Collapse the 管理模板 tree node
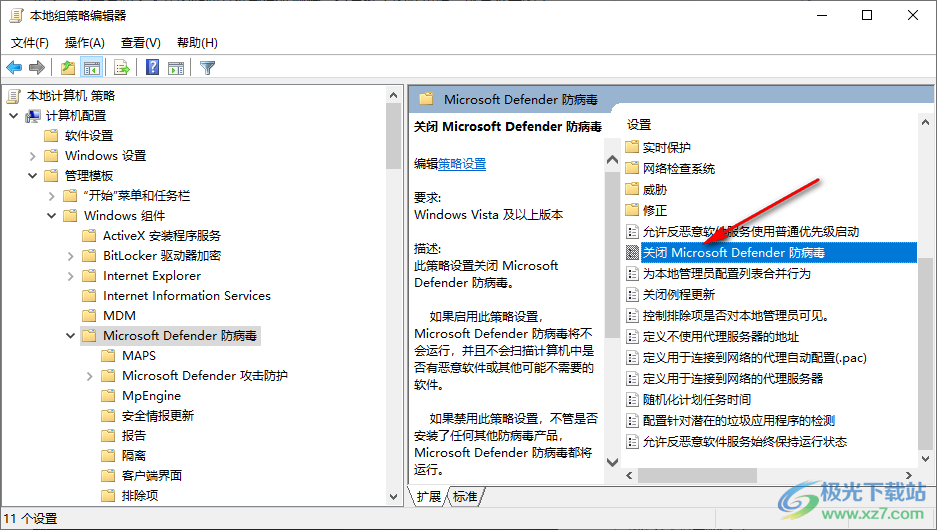 click(x=33, y=176)
